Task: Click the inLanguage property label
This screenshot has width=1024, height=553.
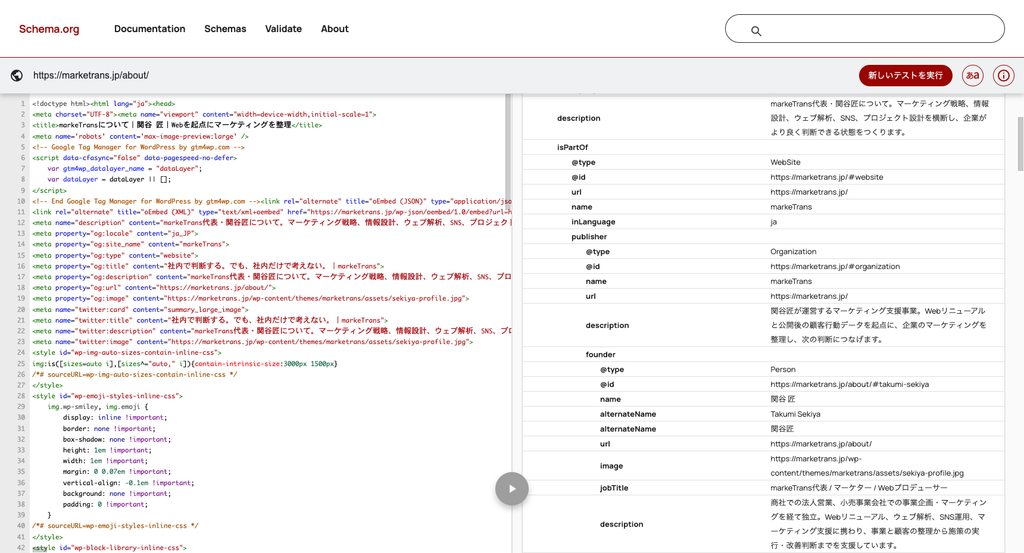Action: click(593, 221)
